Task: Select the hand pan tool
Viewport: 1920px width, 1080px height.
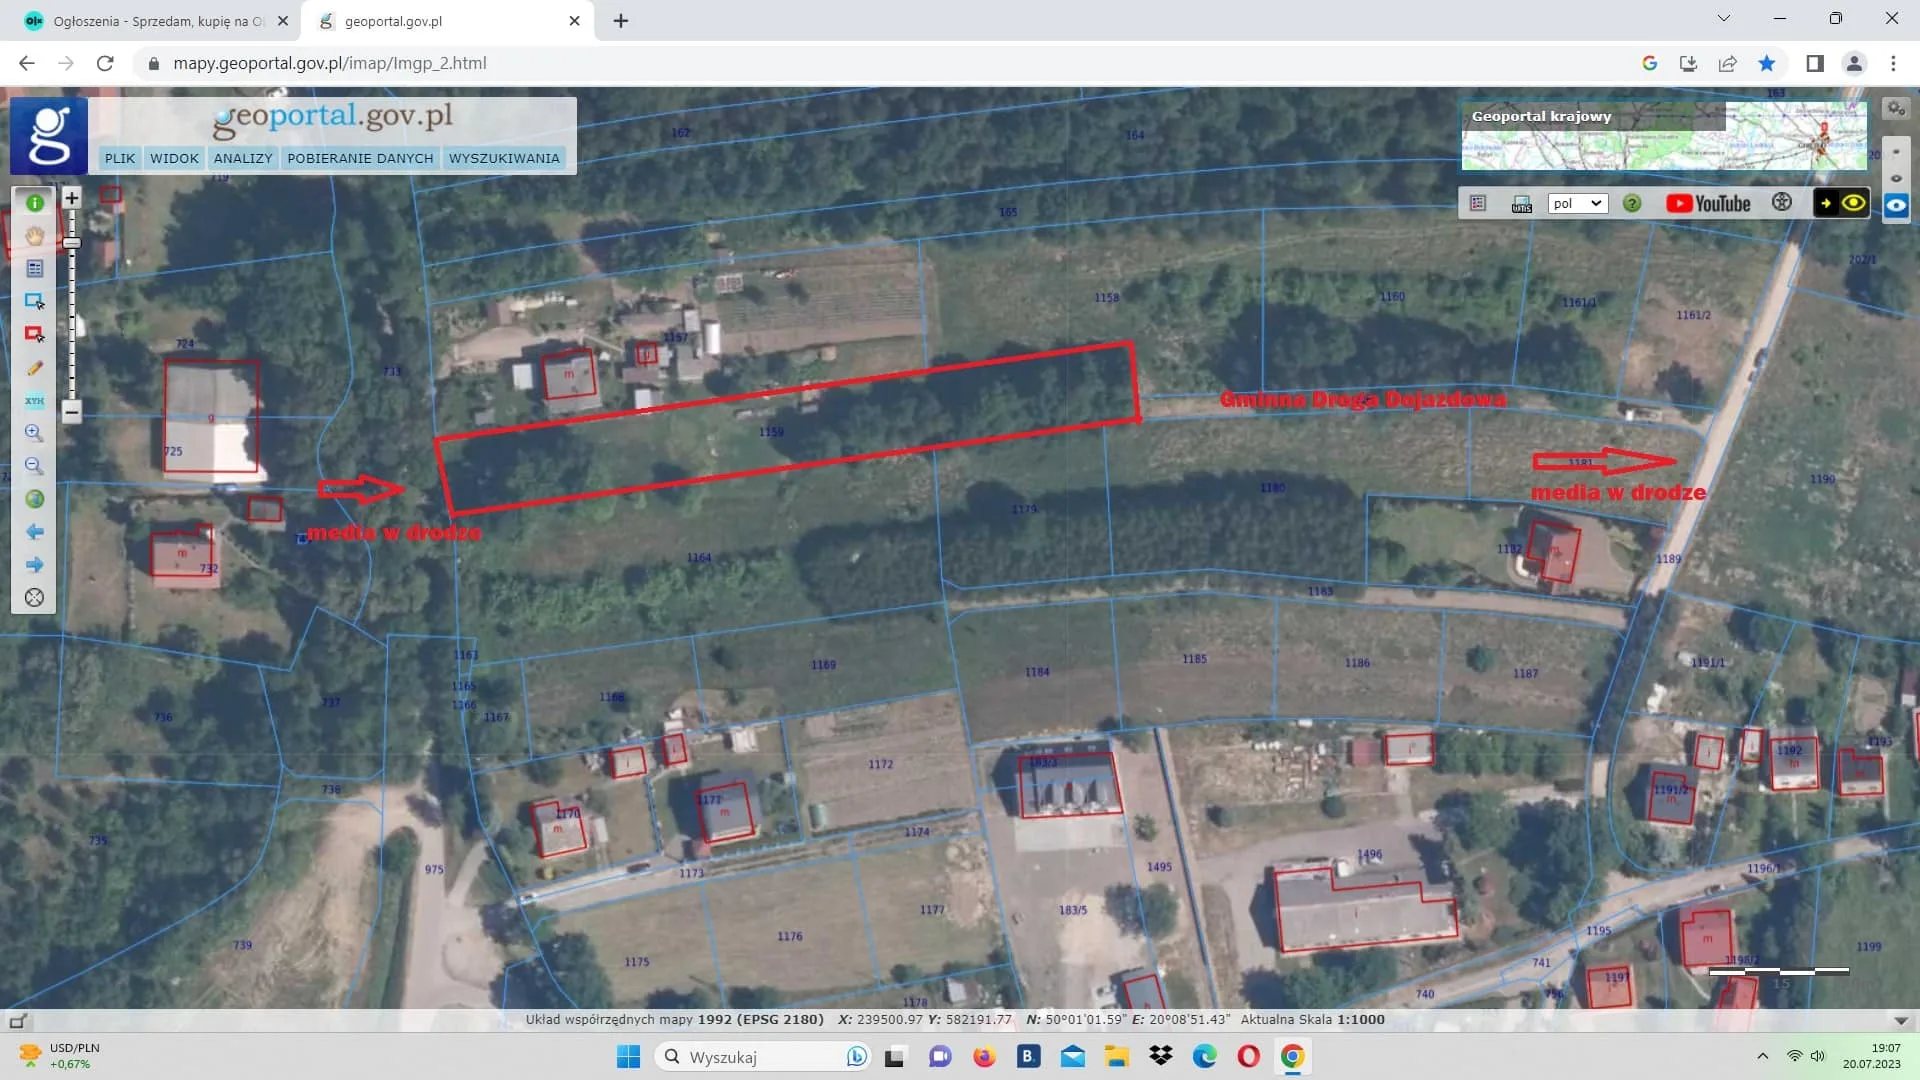Action: point(35,236)
